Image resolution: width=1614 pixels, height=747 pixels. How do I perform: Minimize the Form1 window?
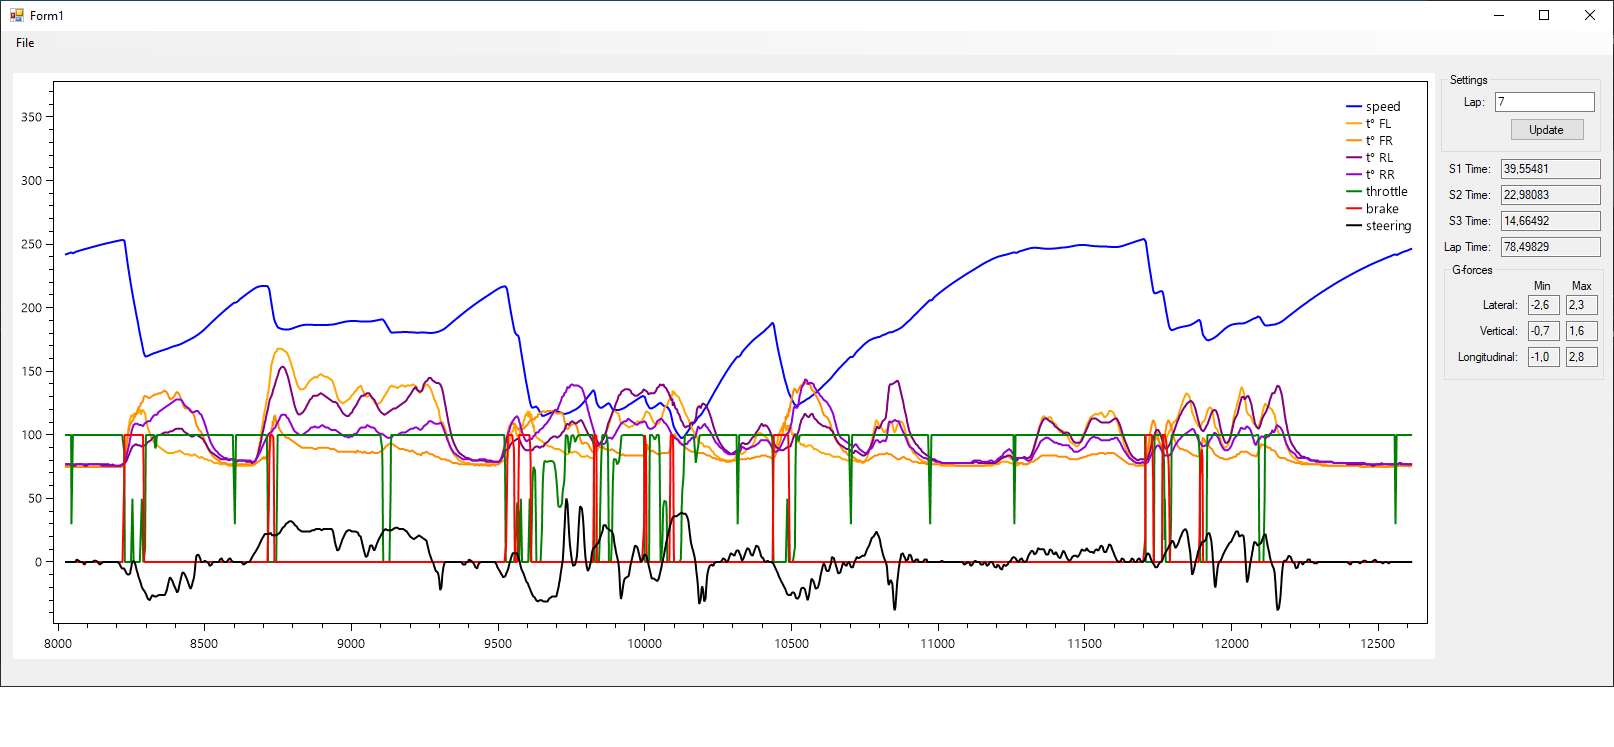(1499, 15)
